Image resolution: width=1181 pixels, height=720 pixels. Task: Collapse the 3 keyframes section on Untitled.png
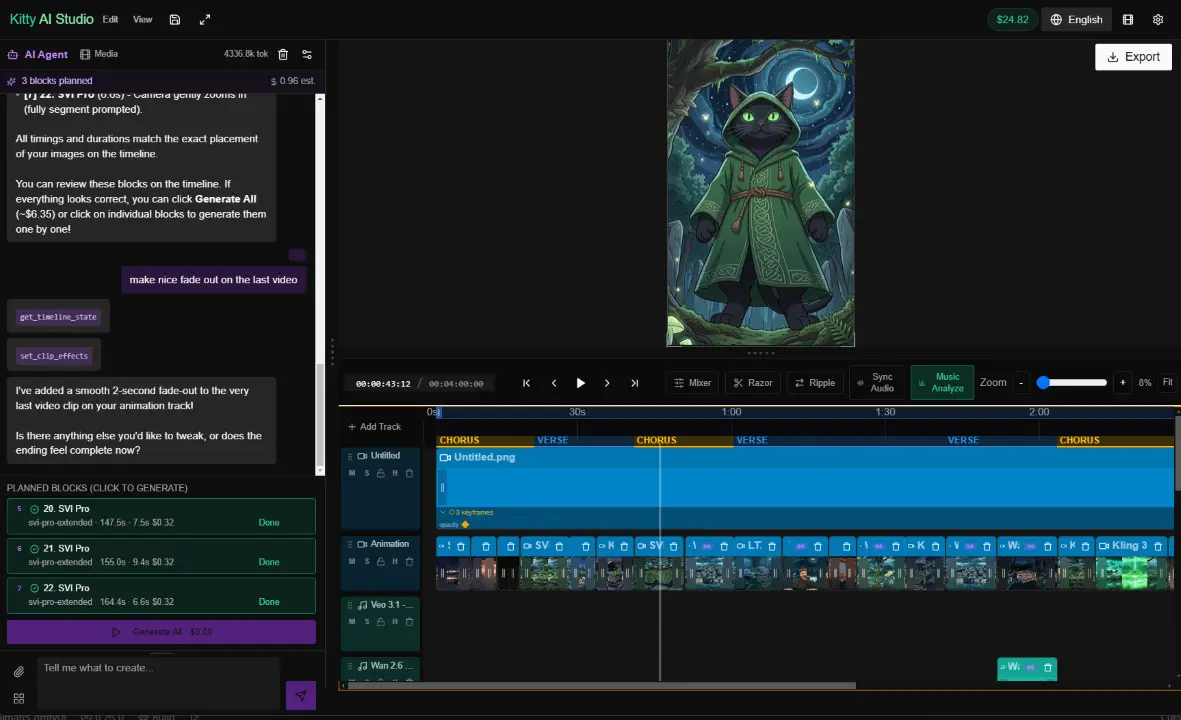point(442,512)
